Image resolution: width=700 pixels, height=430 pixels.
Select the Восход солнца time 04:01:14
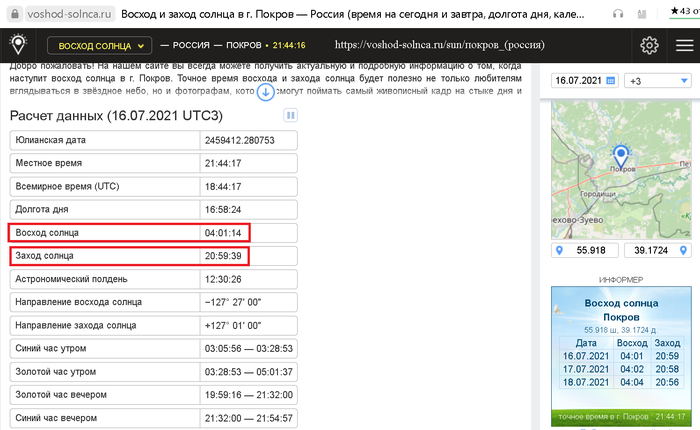pos(224,232)
